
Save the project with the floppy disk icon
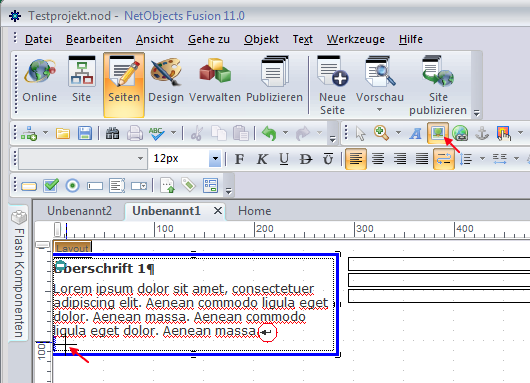[85, 133]
